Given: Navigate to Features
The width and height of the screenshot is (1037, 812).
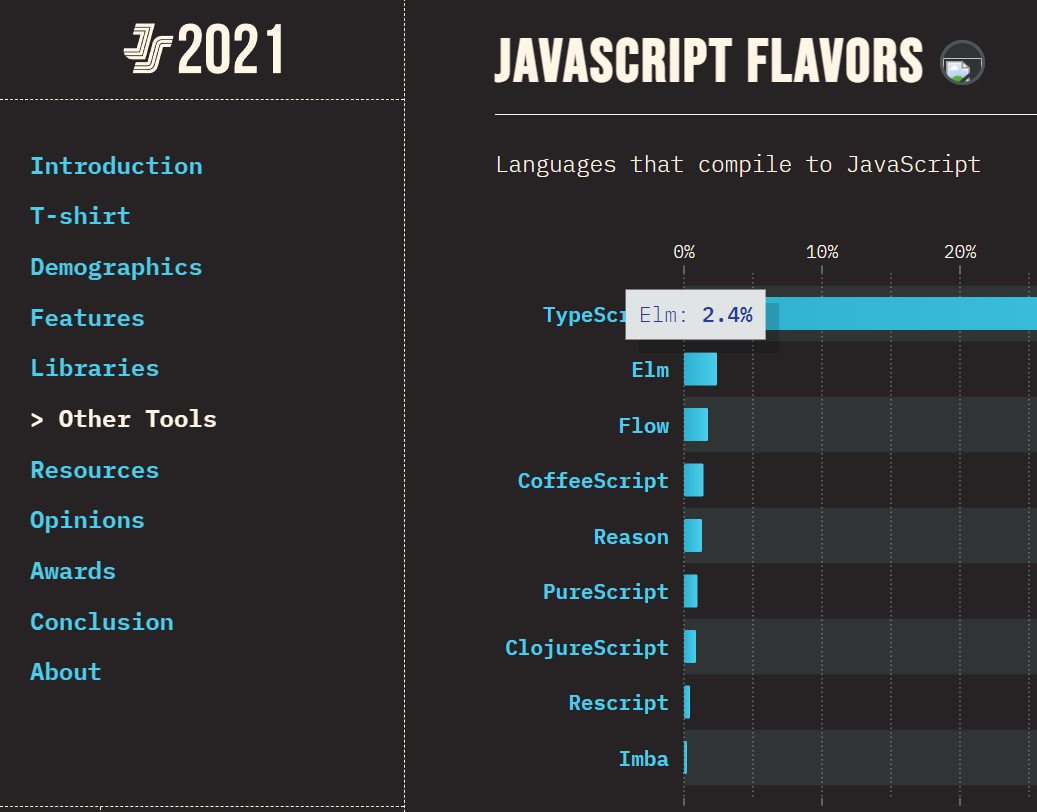Looking at the screenshot, I should click(87, 318).
